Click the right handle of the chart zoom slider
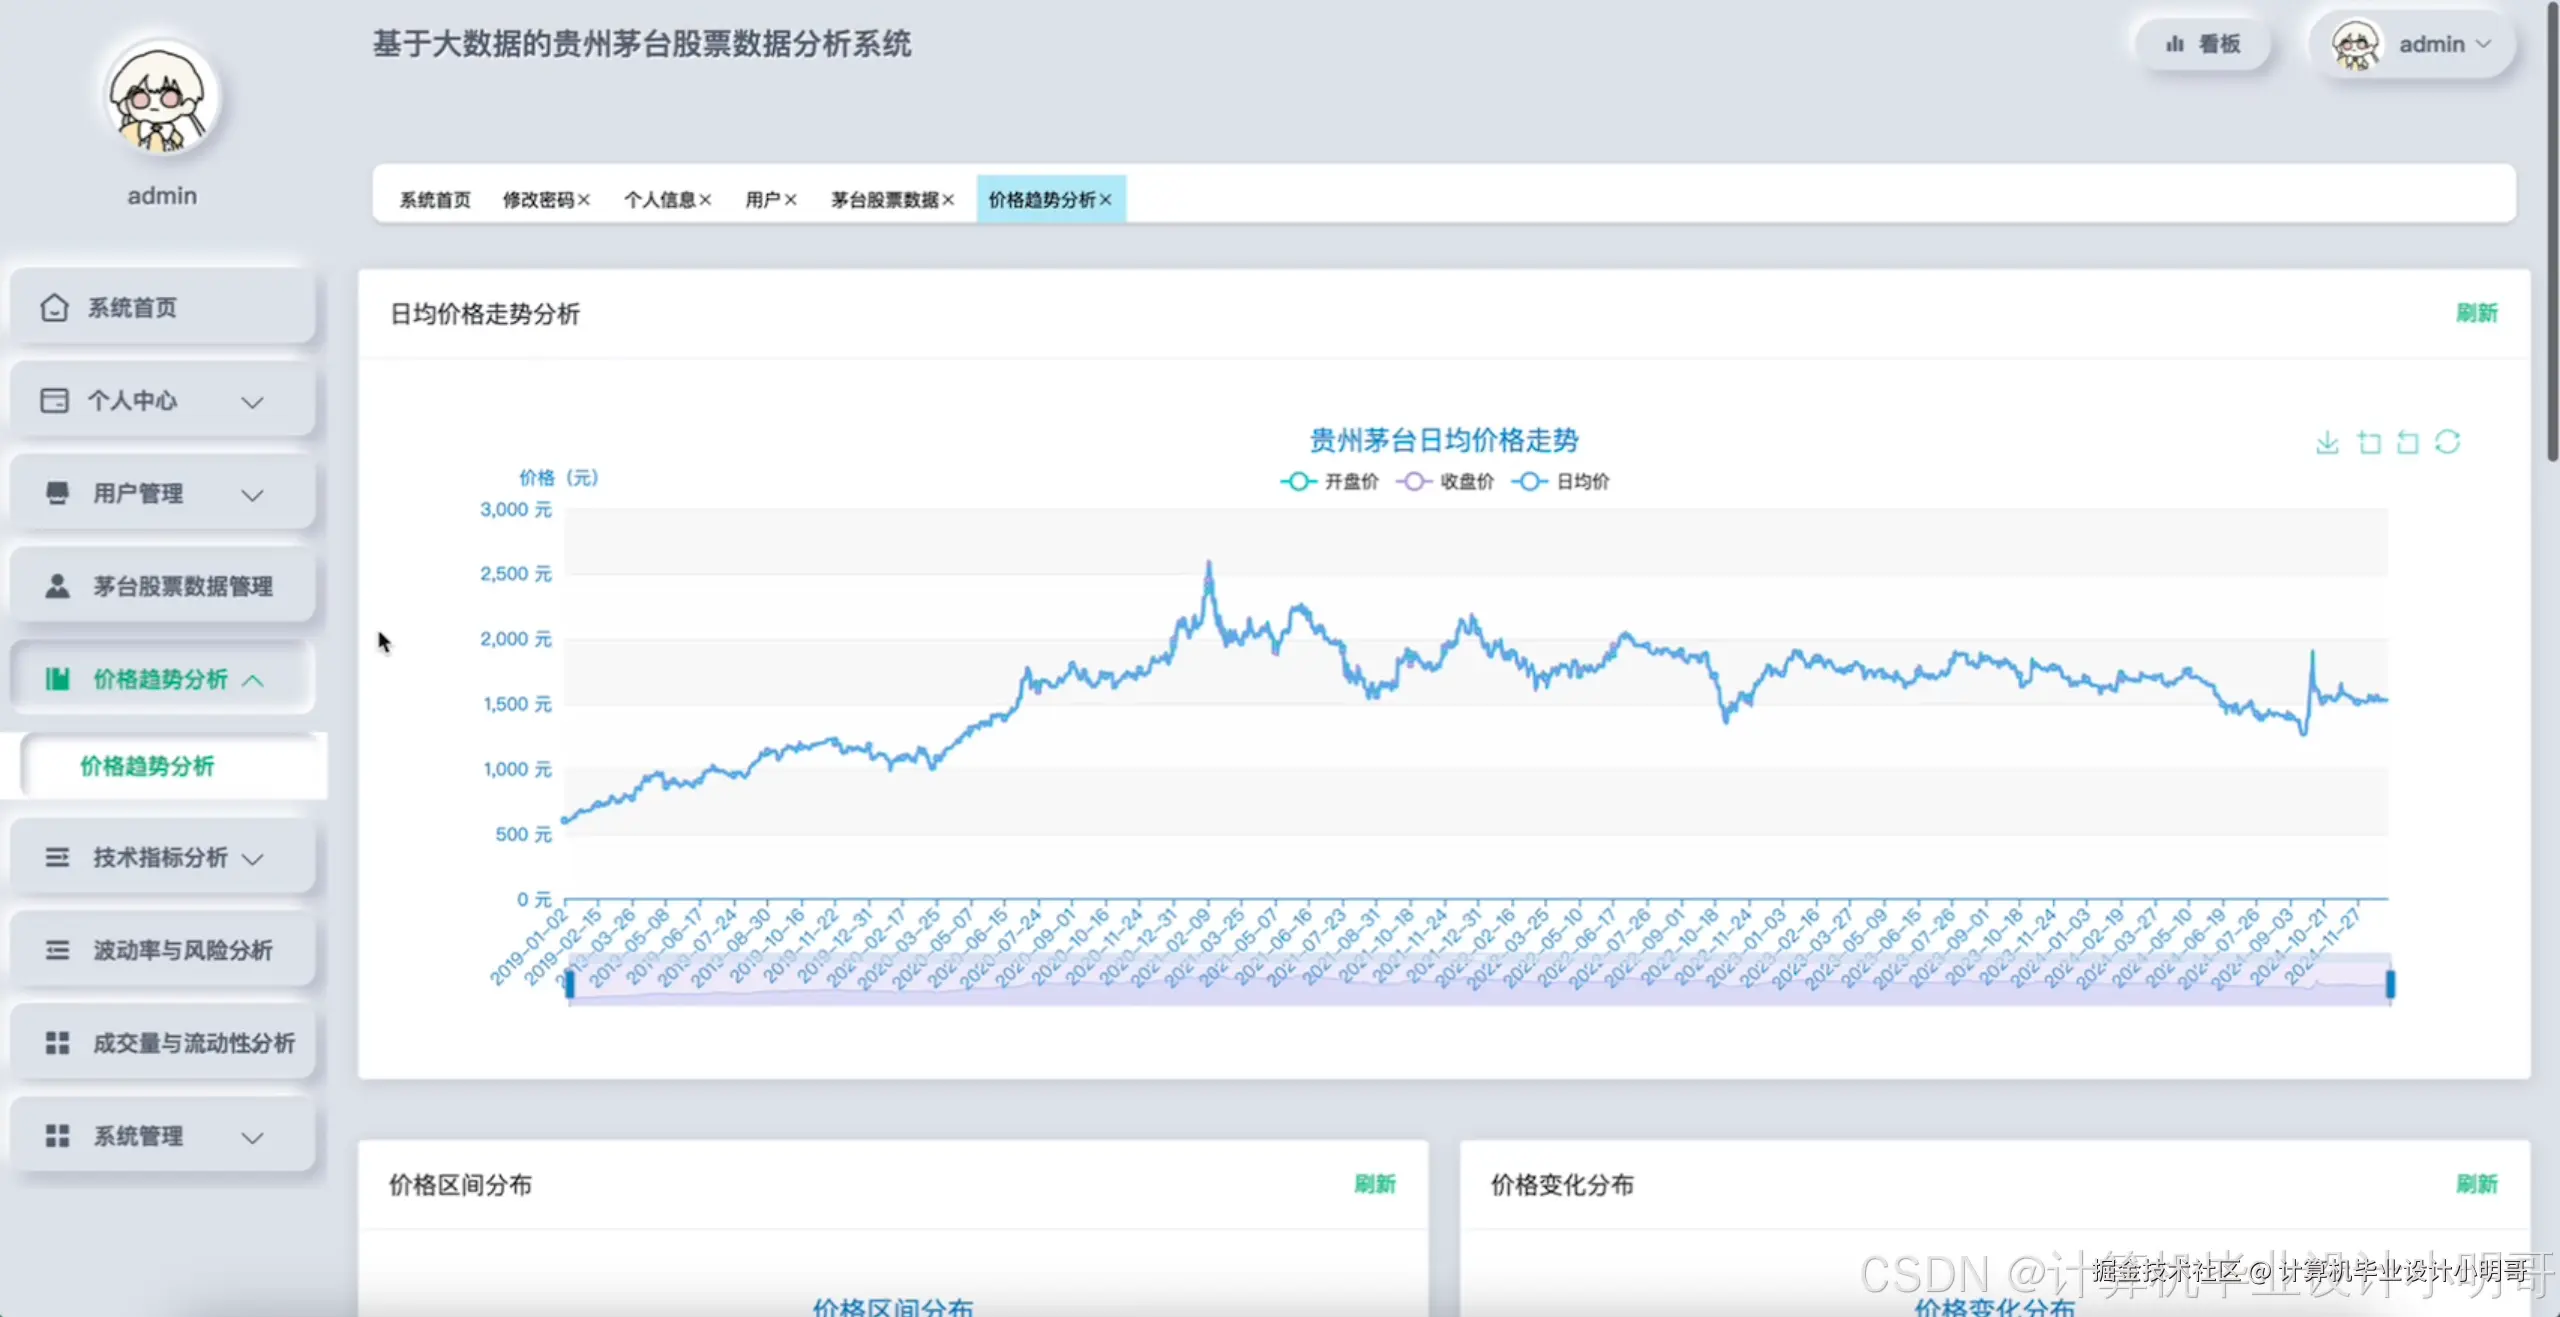Viewport: 2560px width, 1317px height. coord(2390,984)
